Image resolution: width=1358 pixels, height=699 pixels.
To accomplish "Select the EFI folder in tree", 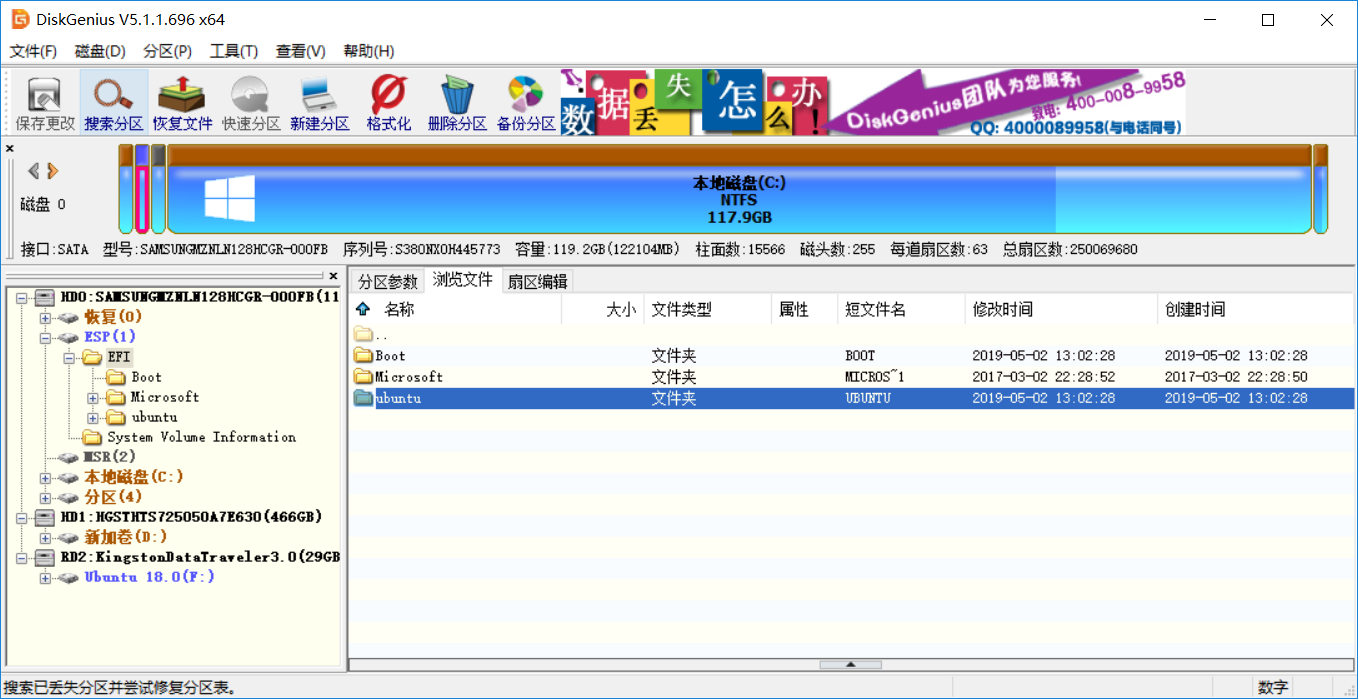I will click(x=119, y=357).
